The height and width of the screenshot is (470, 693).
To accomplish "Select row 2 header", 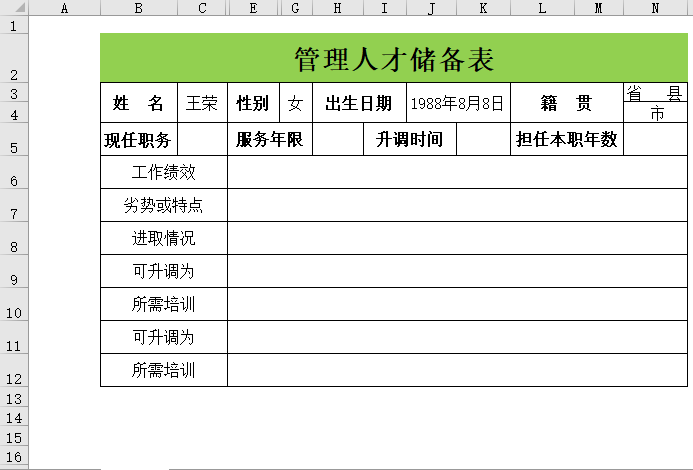I will point(14,75).
